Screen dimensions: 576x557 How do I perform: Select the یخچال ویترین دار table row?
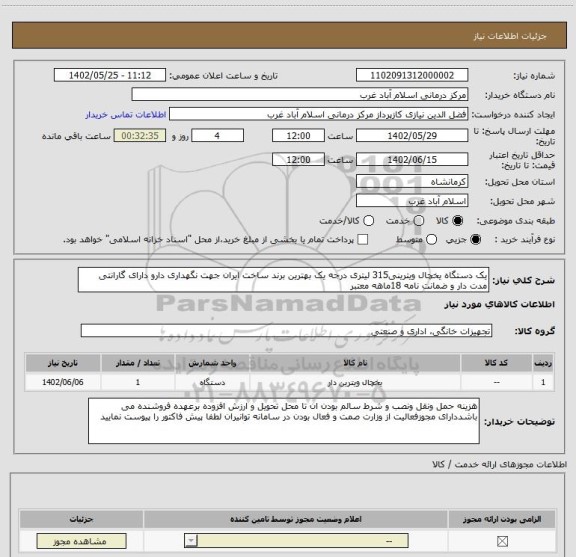click(x=289, y=382)
